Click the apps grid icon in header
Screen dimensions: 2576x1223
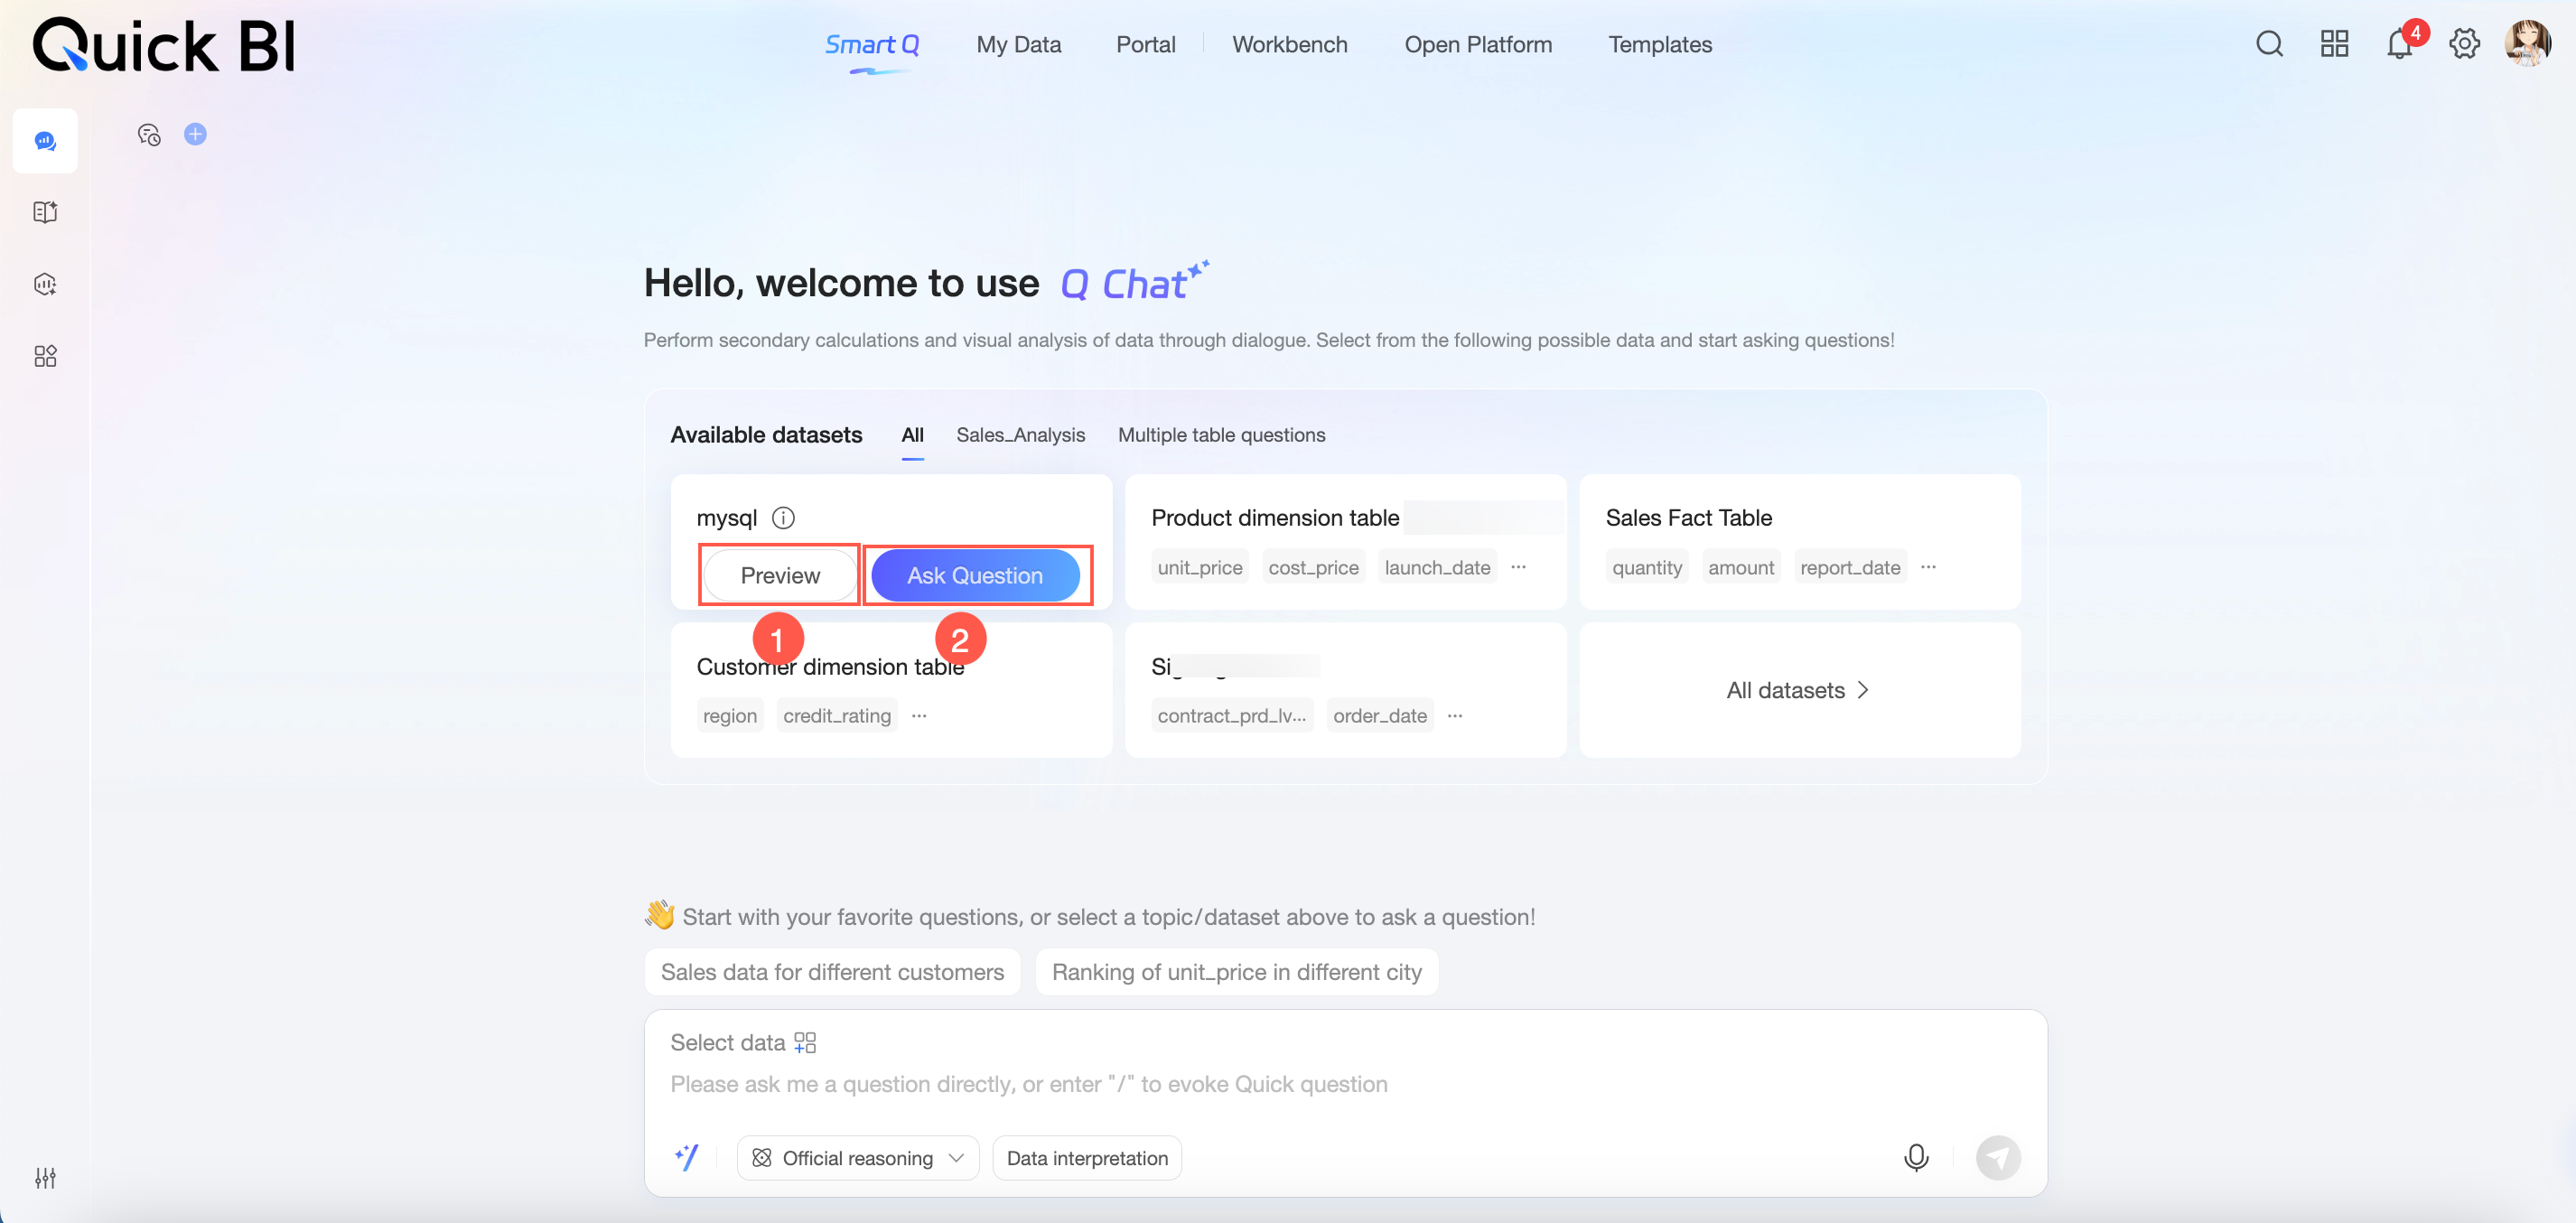coord(2334,44)
